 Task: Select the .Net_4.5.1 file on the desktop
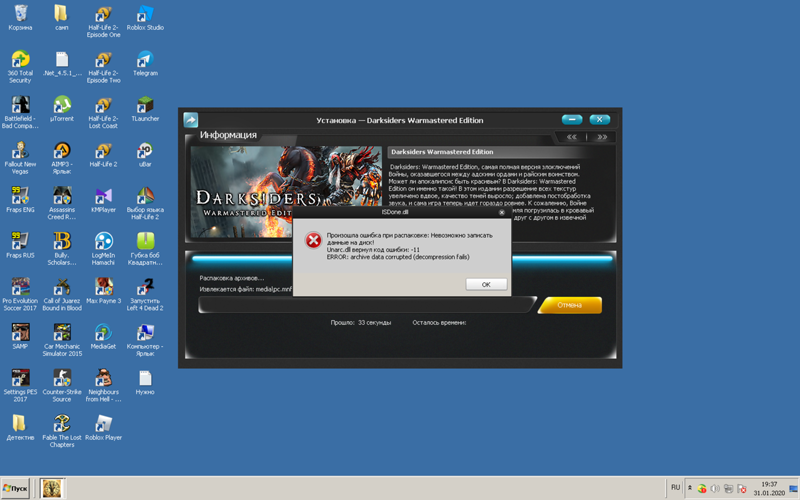click(x=62, y=63)
